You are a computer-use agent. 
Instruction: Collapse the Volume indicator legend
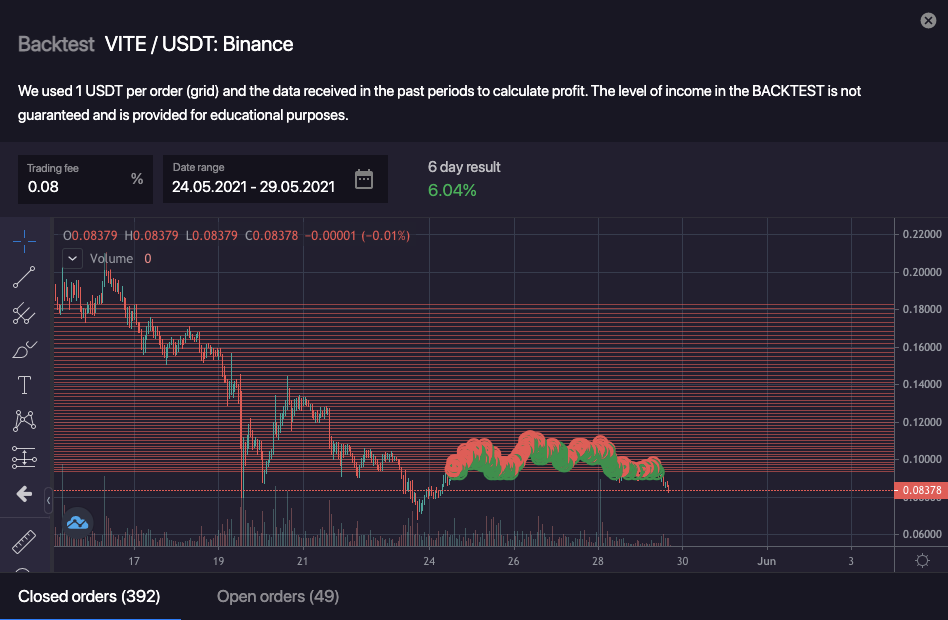(72, 258)
